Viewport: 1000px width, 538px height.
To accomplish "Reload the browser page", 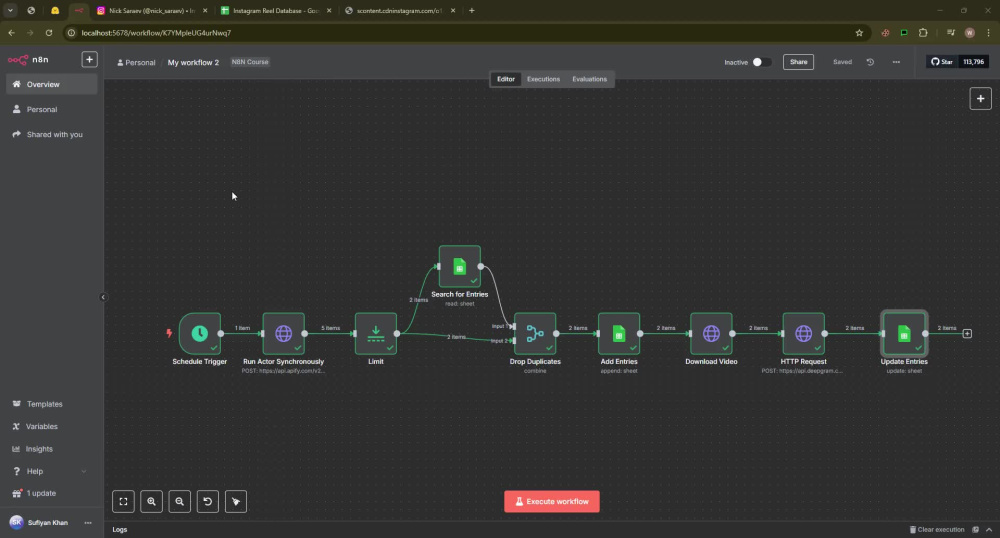I will tap(48, 33).
